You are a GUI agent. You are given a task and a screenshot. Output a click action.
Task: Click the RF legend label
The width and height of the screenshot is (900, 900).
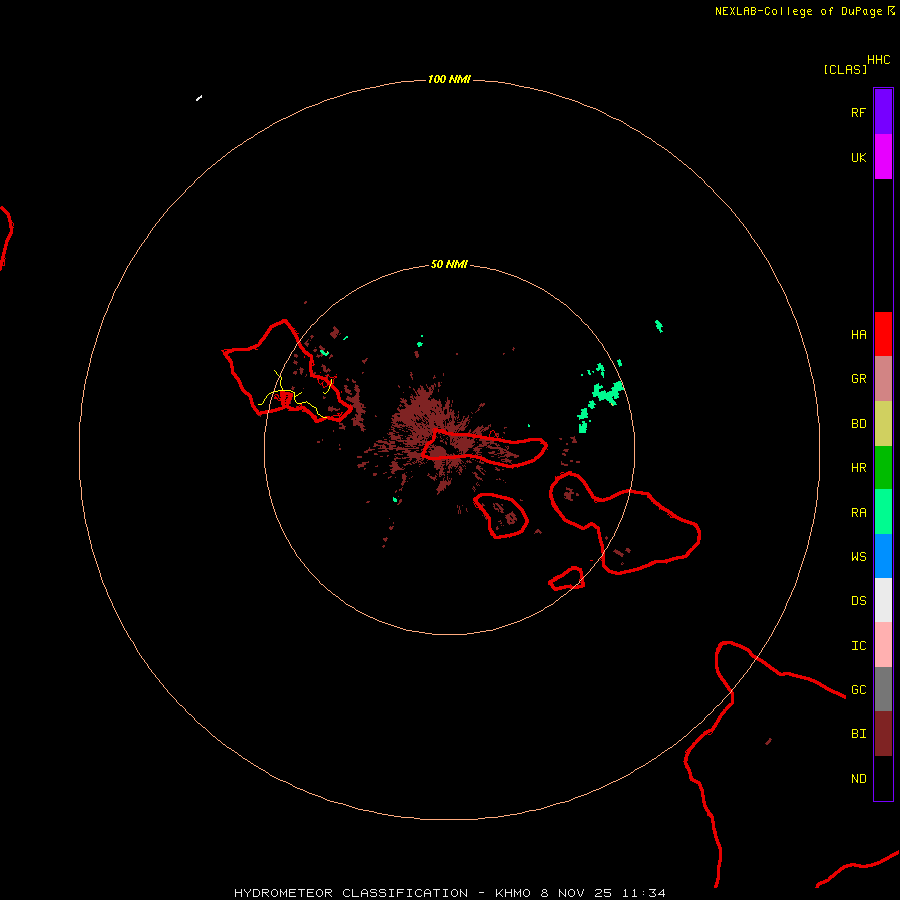click(858, 113)
